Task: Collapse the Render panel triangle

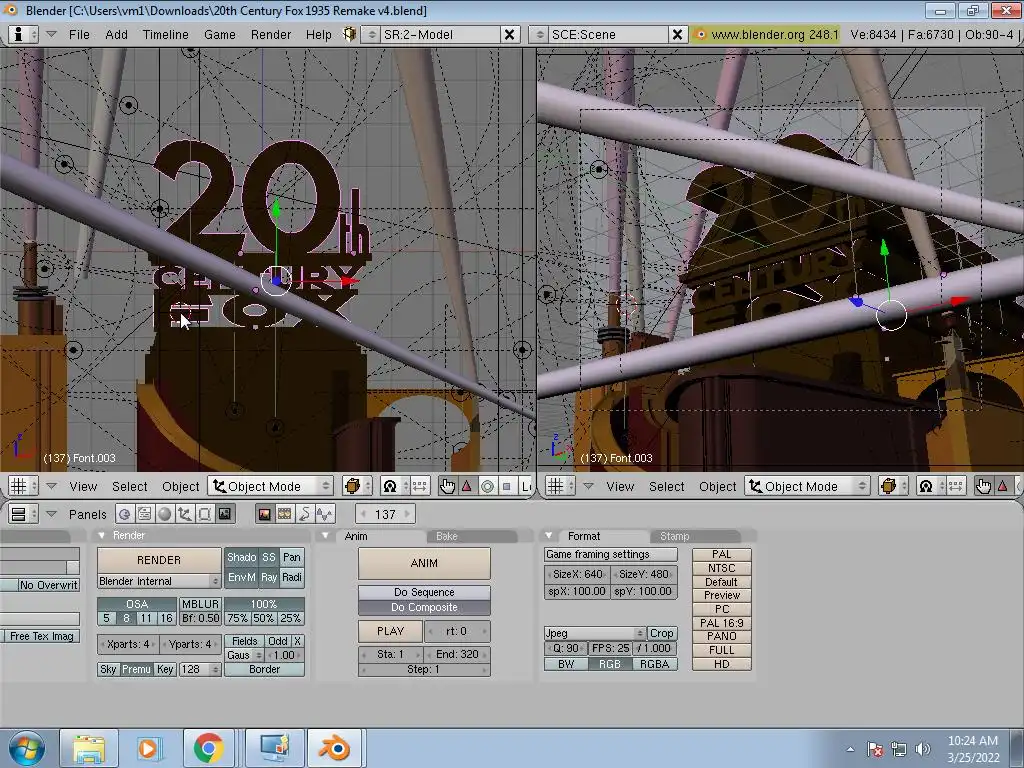Action: tap(101, 536)
